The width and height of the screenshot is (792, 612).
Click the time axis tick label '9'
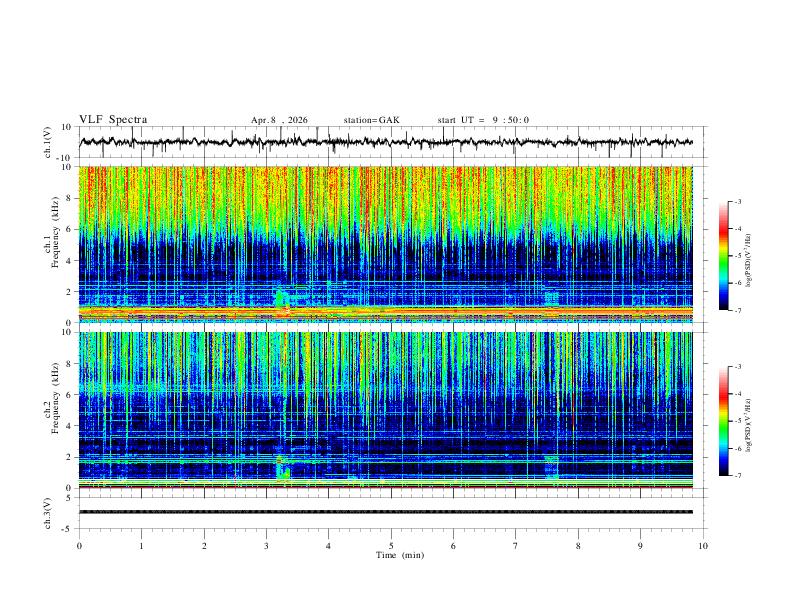point(640,546)
